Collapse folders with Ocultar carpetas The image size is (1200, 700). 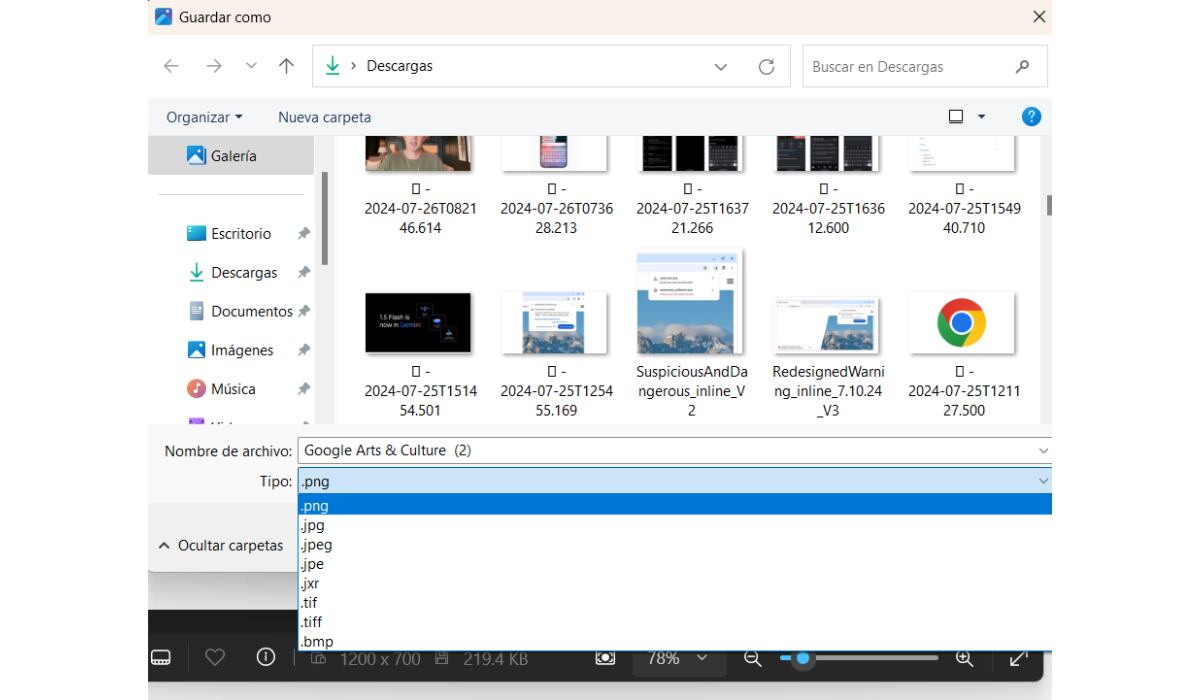[x=221, y=546]
